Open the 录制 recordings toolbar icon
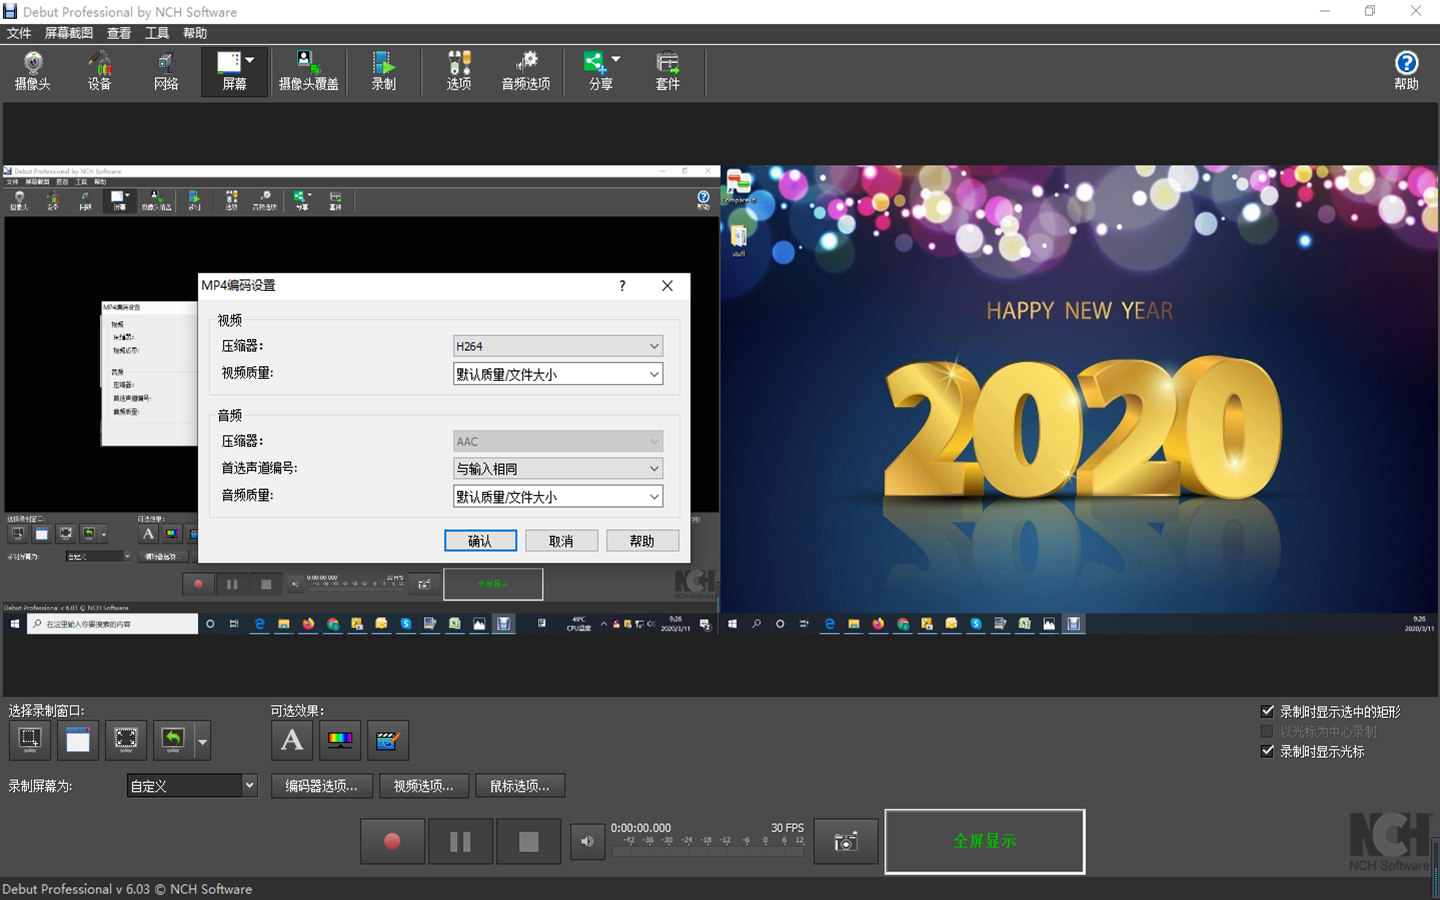This screenshot has height=900, width=1440. [384, 71]
